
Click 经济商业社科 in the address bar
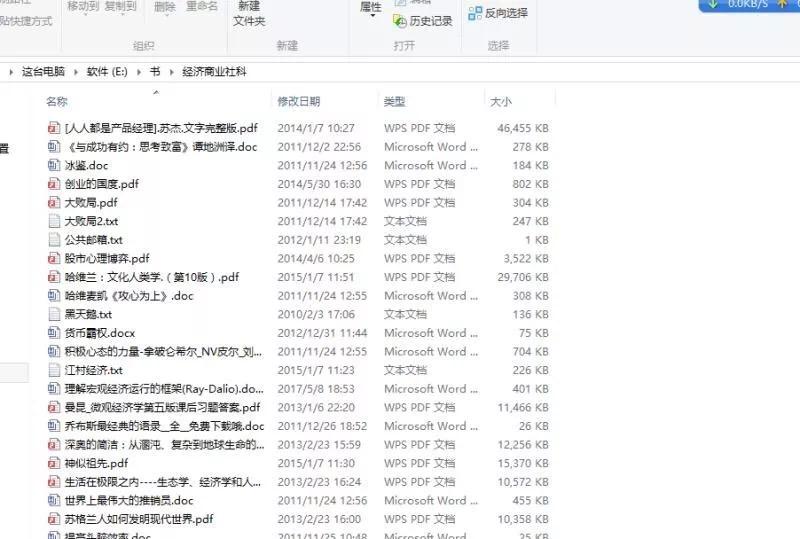click(x=214, y=71)
